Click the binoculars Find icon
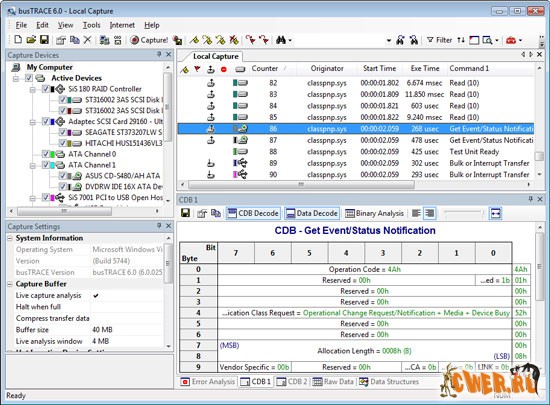550x405 pixels. point(281,40)
